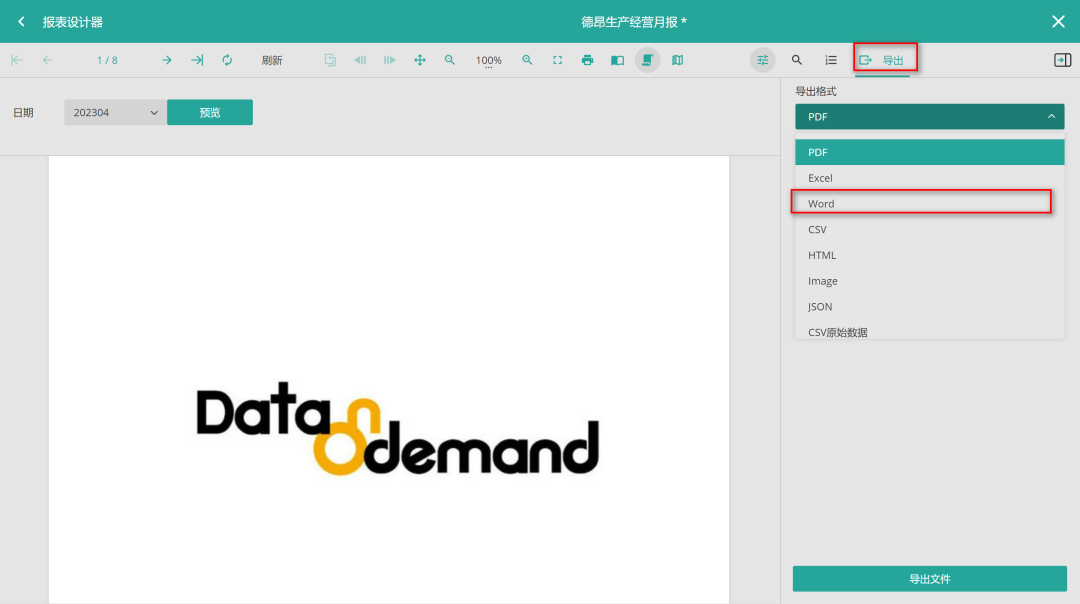This screenshot has height=604, width=1080.
Task: Click the zoom out magnifier icon
Action: pyautogui.click(x=450, y=60)
